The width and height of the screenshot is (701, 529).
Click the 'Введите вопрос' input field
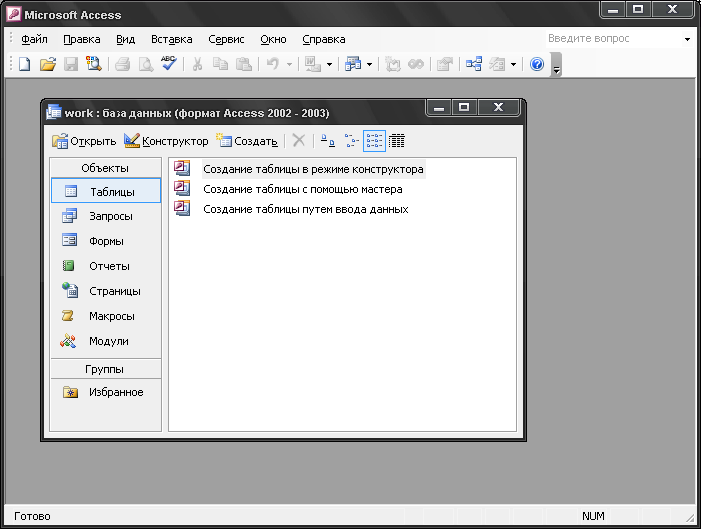(613, 39)
